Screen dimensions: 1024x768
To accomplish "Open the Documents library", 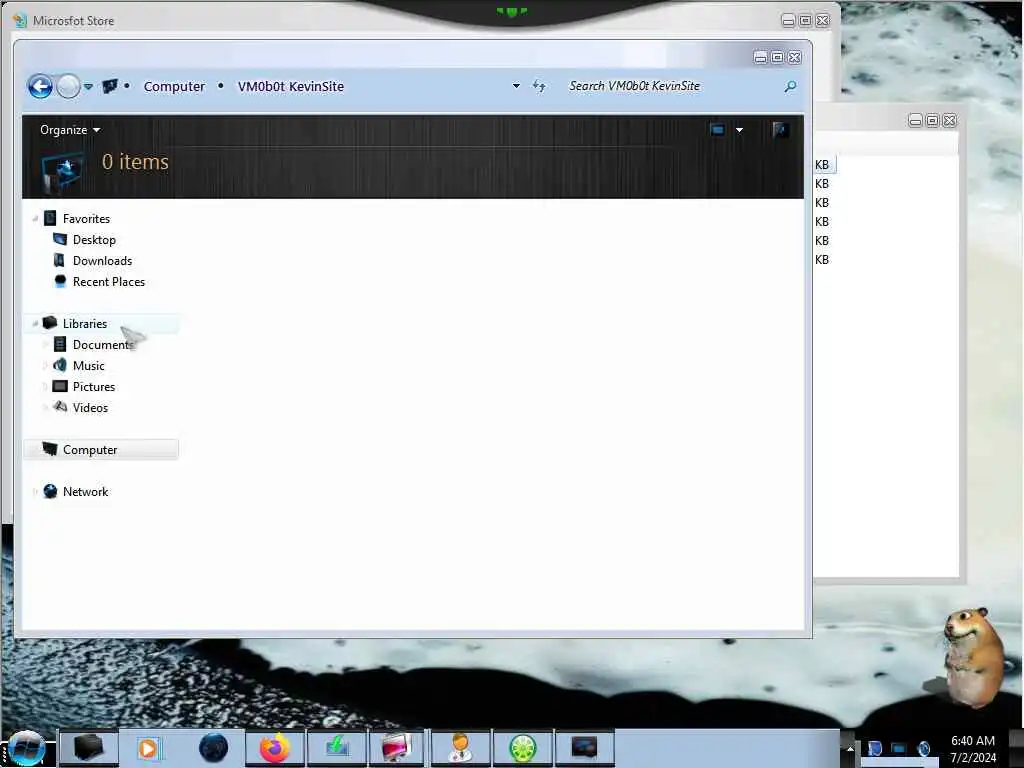I will (x=103, y=344).
